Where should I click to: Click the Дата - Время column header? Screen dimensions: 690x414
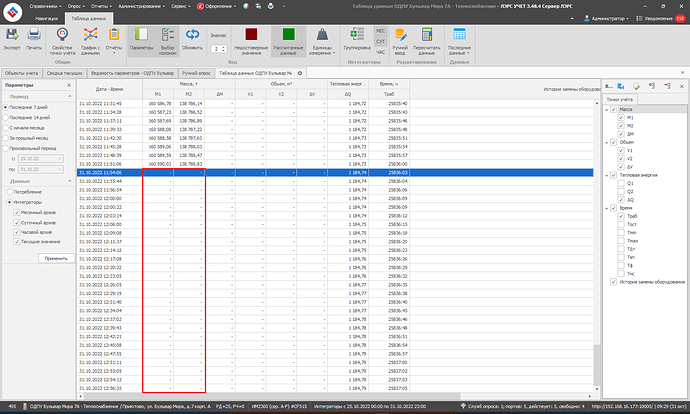click(x=110, y=89)
